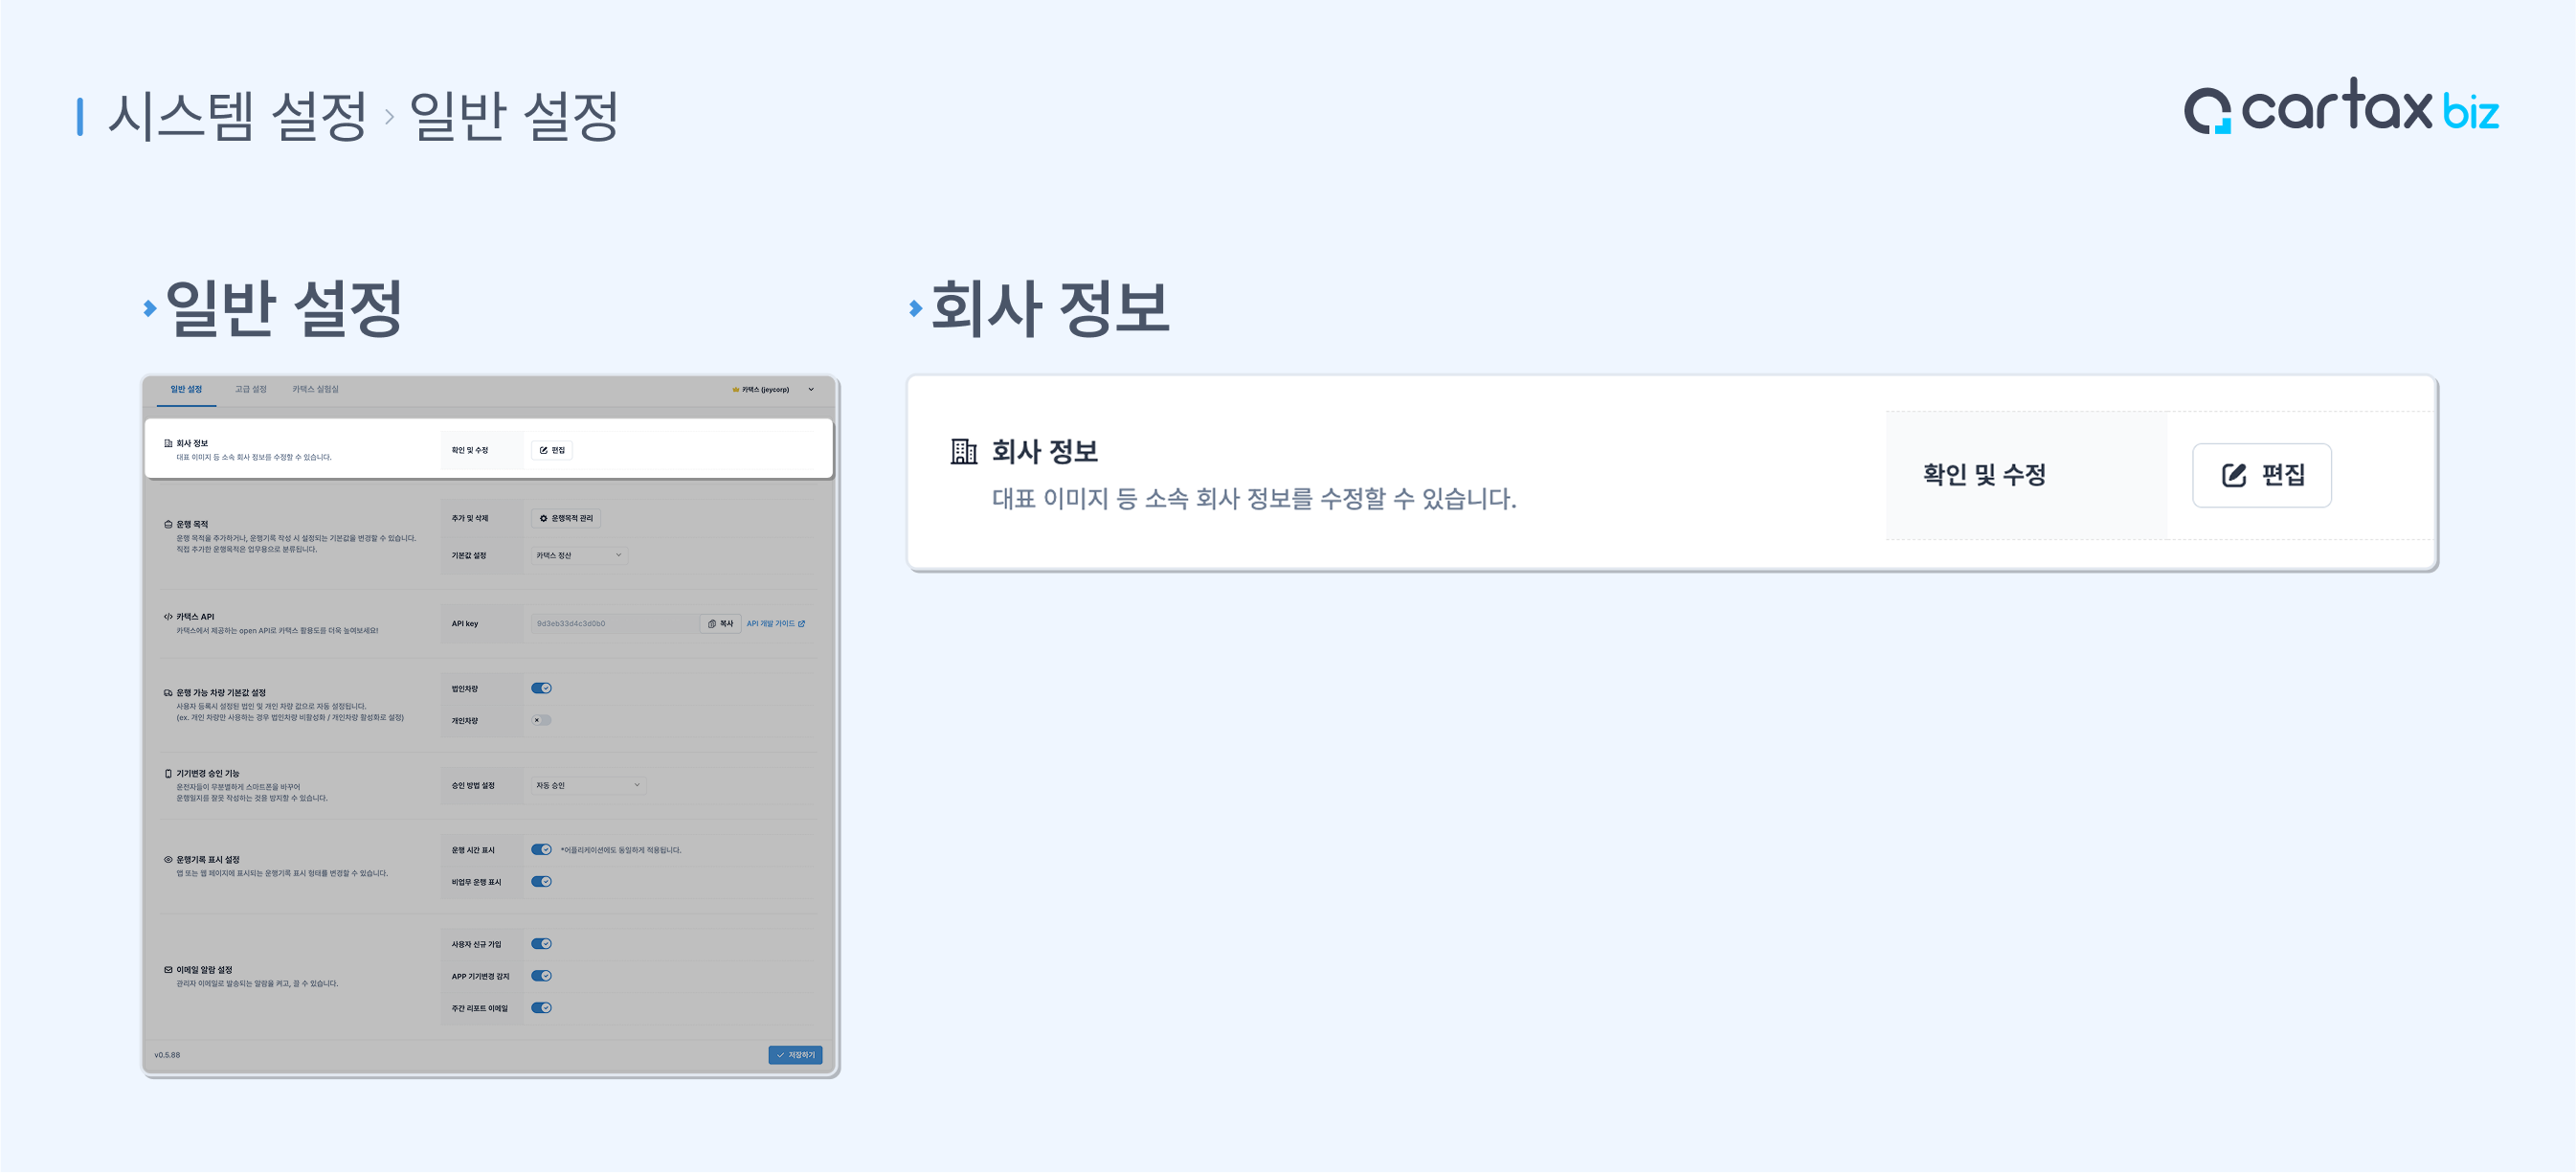
Task: Switch to the 고급 설정 tab
Action: click(250, 390)
